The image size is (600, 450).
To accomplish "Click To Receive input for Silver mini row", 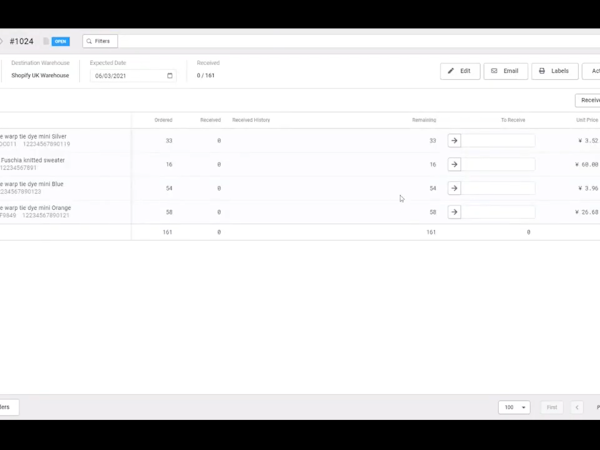I will (498, 140).
